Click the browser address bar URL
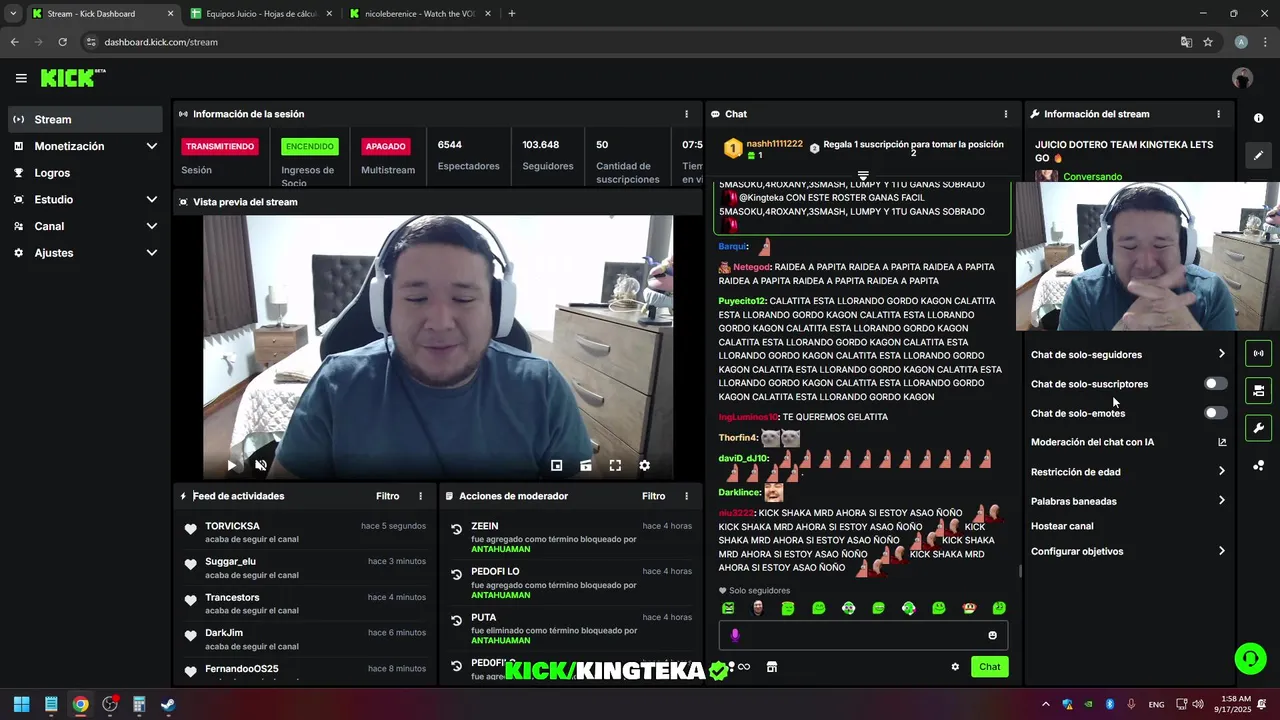1280x720 pixels. [161, 42]
